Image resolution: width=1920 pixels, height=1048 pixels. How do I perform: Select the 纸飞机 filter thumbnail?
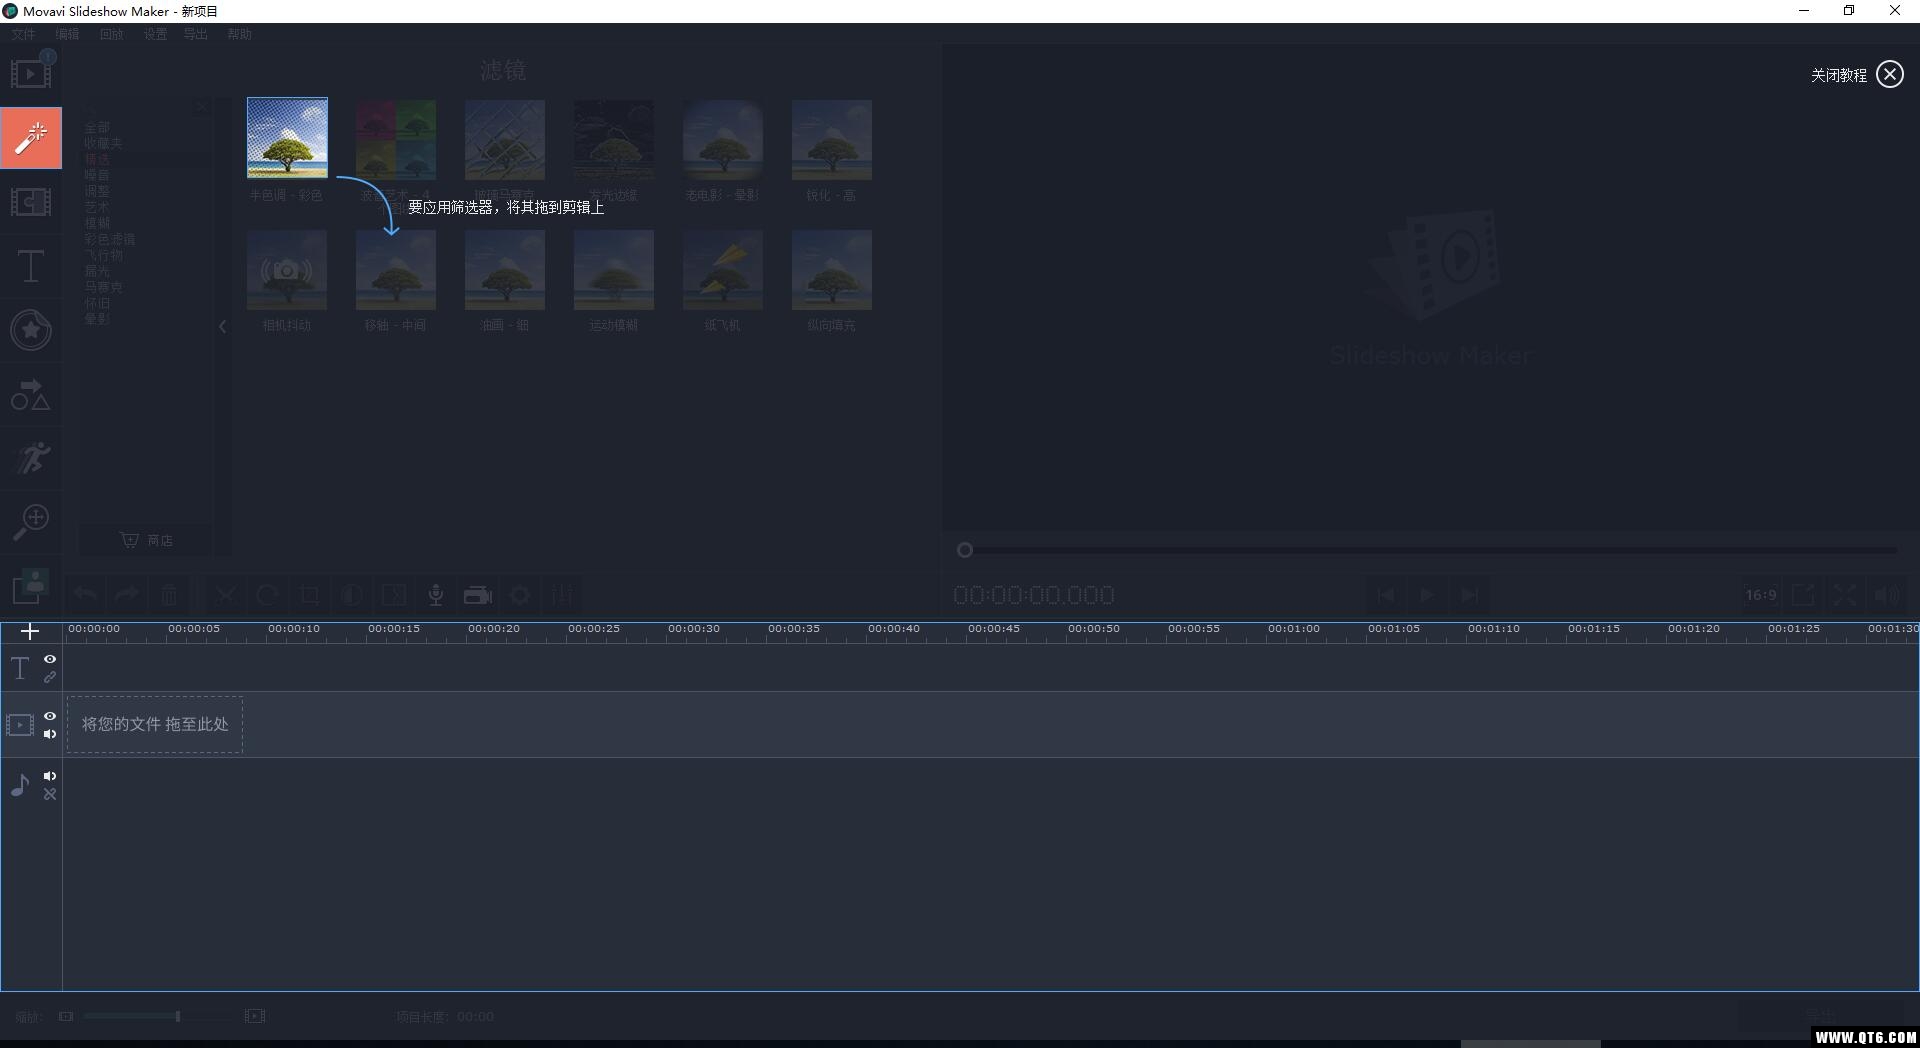tap(723, 270)
